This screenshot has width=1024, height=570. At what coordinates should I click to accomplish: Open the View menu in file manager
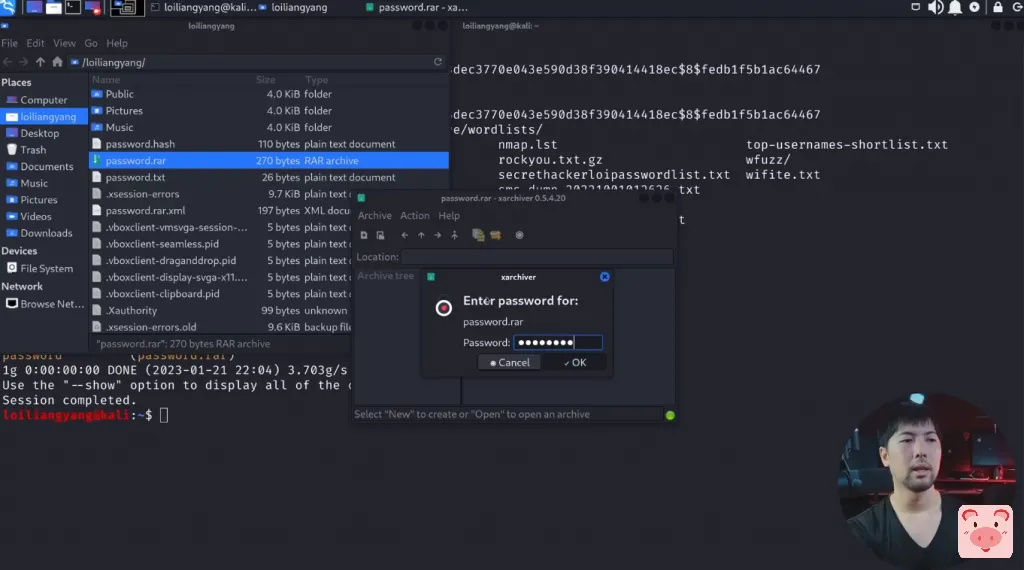coord(64,43)
